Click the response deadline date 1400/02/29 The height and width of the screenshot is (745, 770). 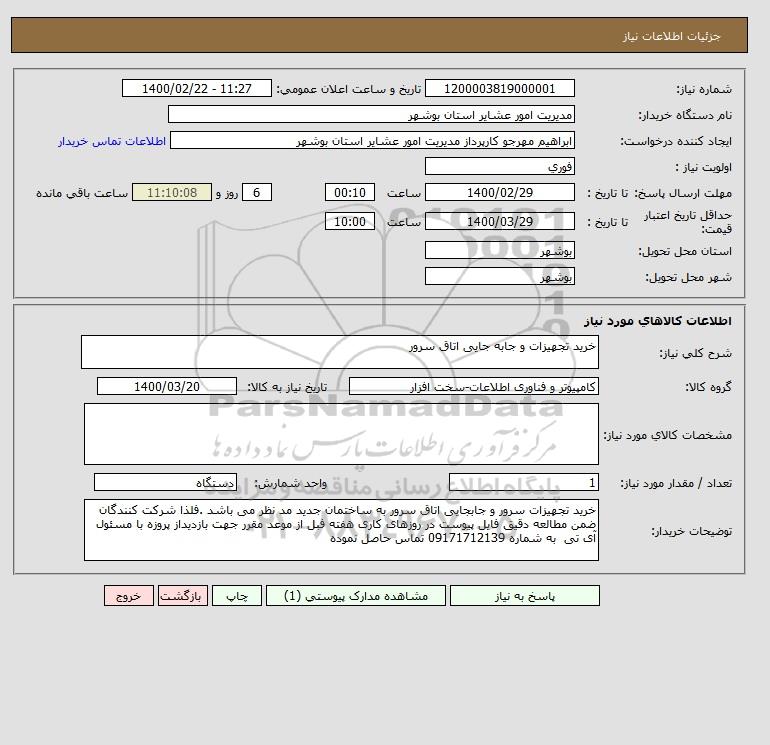[x=499, y=193]
